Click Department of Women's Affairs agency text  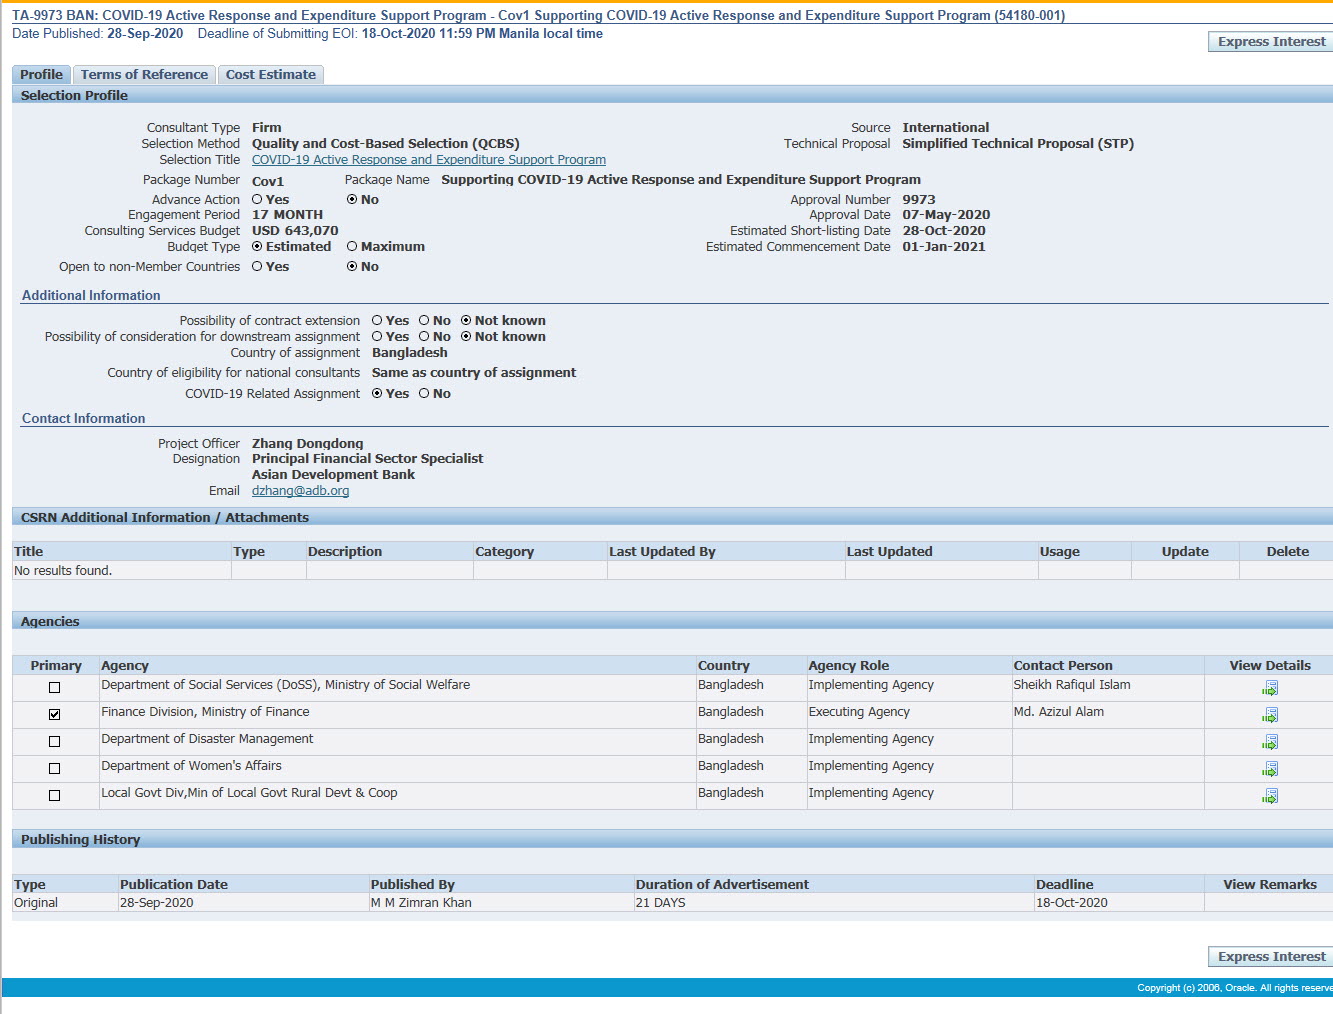[191, 766]
